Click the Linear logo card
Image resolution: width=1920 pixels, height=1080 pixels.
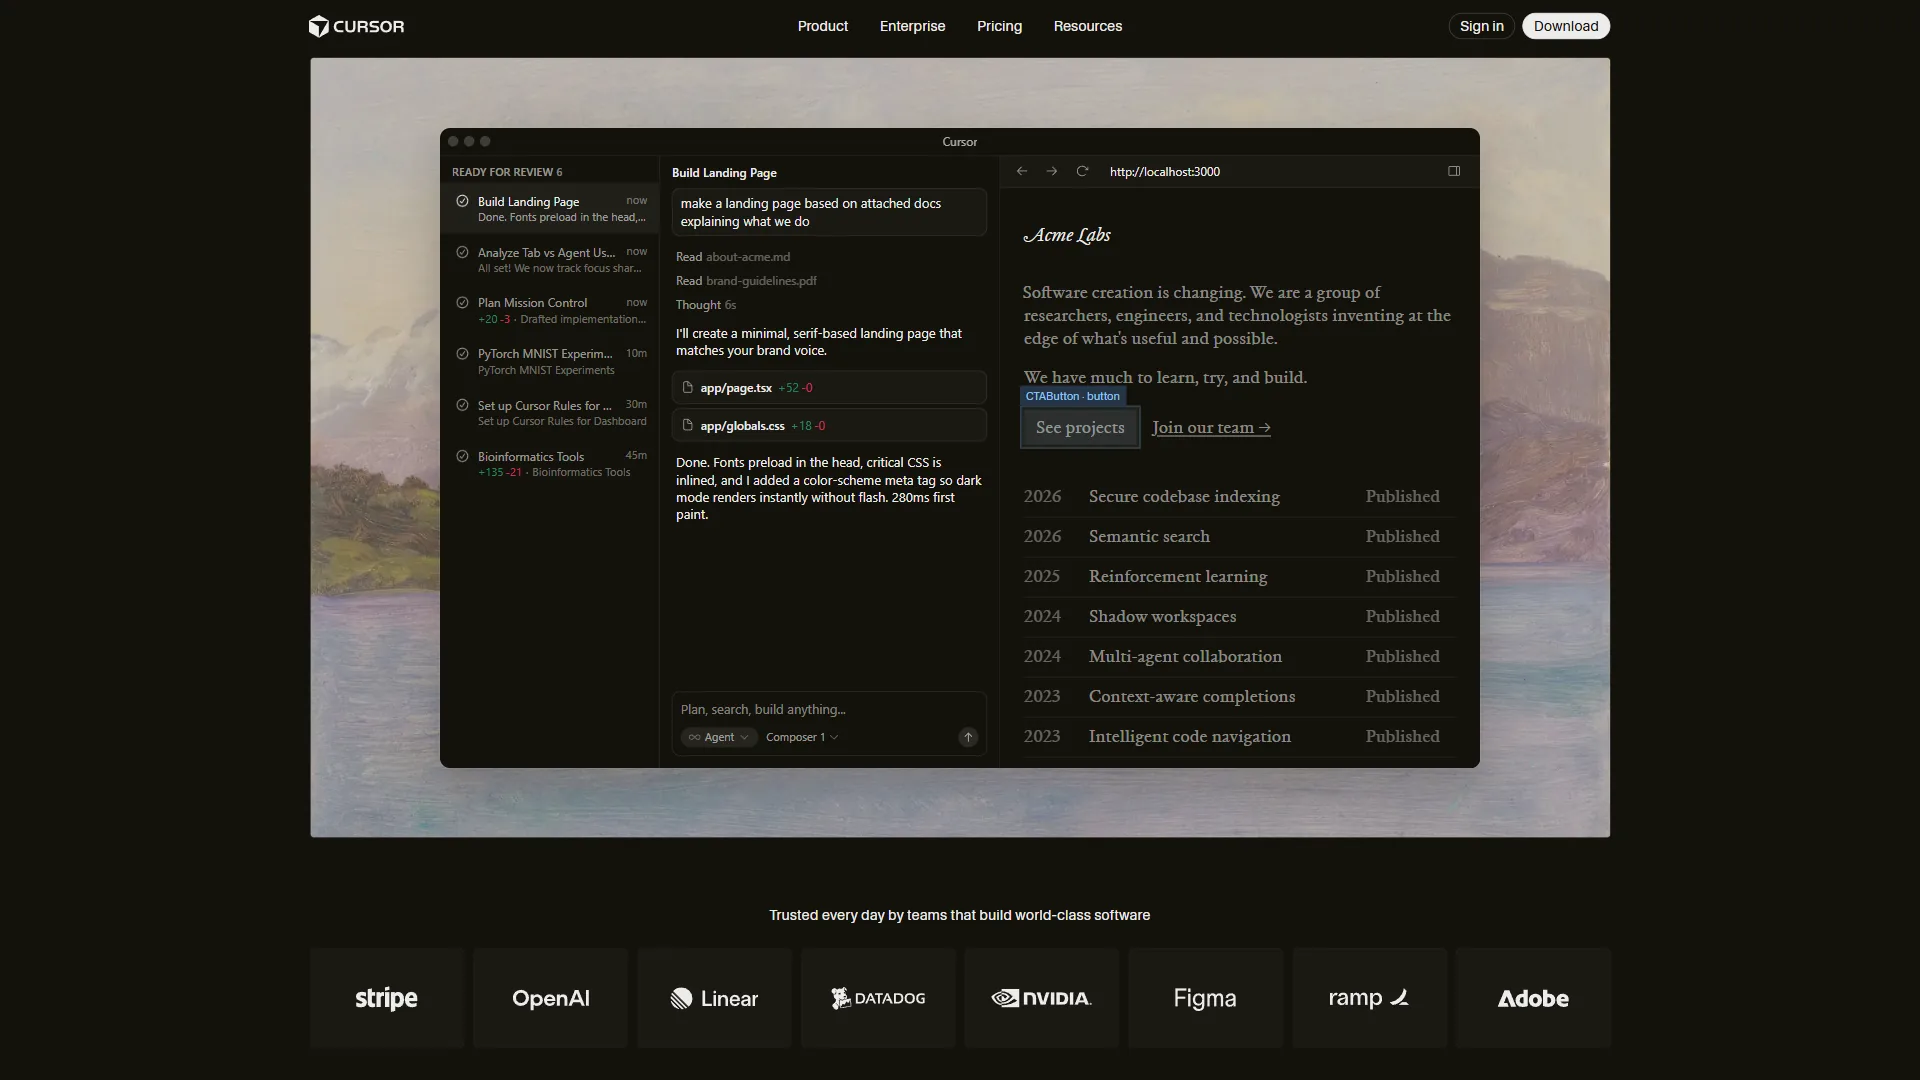[714, 998]
